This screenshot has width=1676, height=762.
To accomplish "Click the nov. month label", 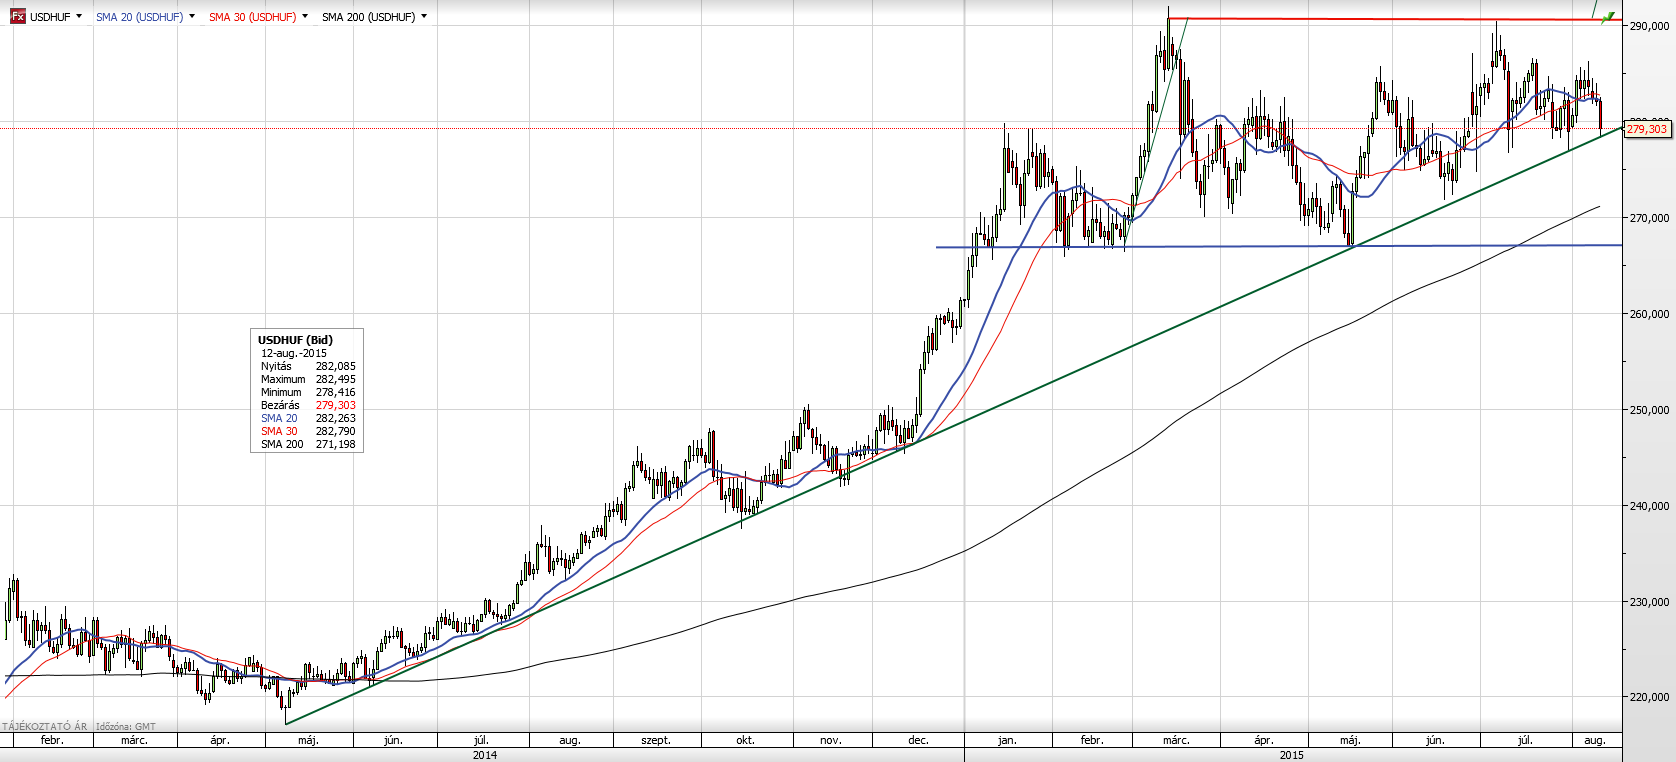I will click(x=830, y=740).
